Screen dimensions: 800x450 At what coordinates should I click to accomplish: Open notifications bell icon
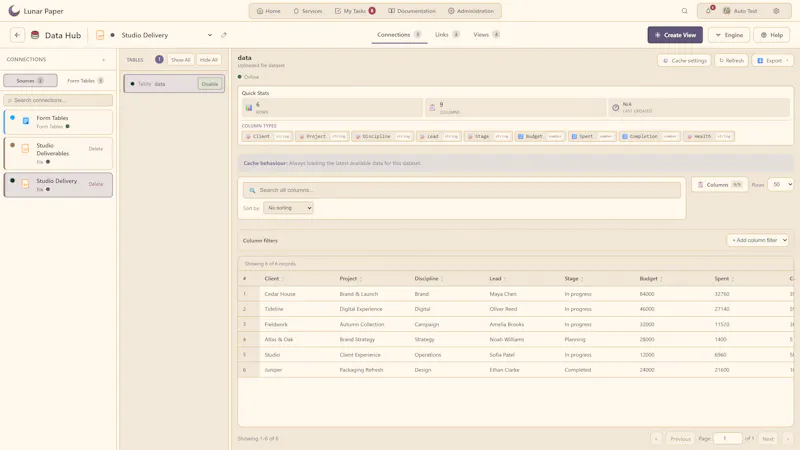point(708,11)
